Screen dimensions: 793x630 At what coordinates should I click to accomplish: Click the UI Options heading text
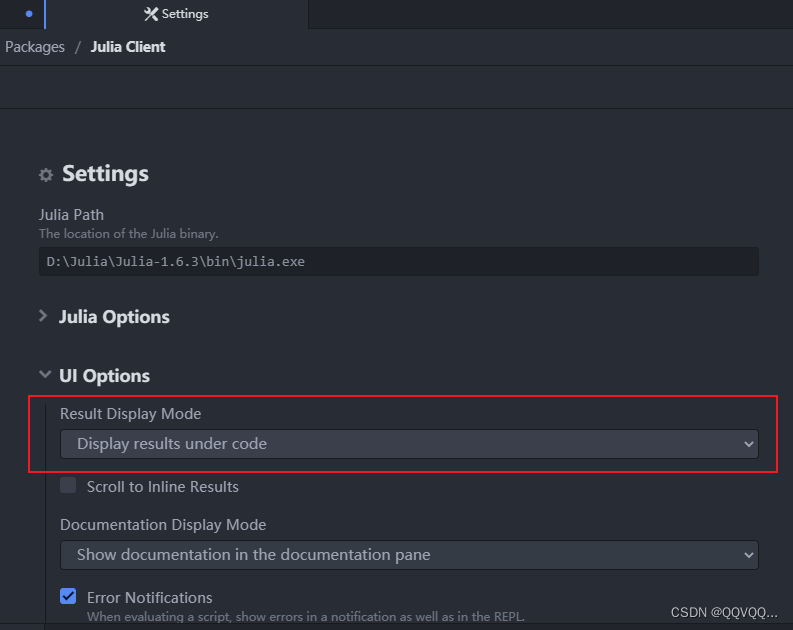tap(104, 376)
